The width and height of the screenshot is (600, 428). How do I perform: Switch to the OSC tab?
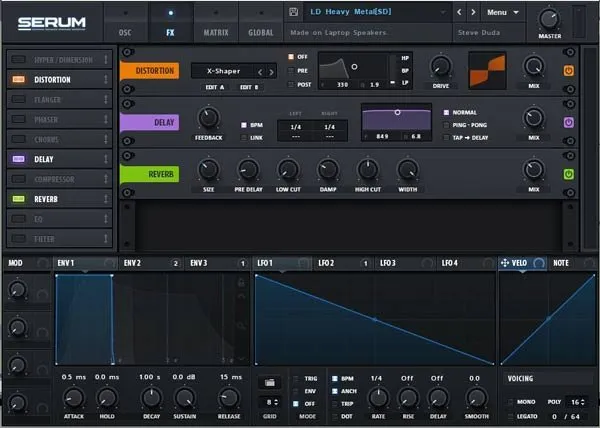click(x=126, y=24)
